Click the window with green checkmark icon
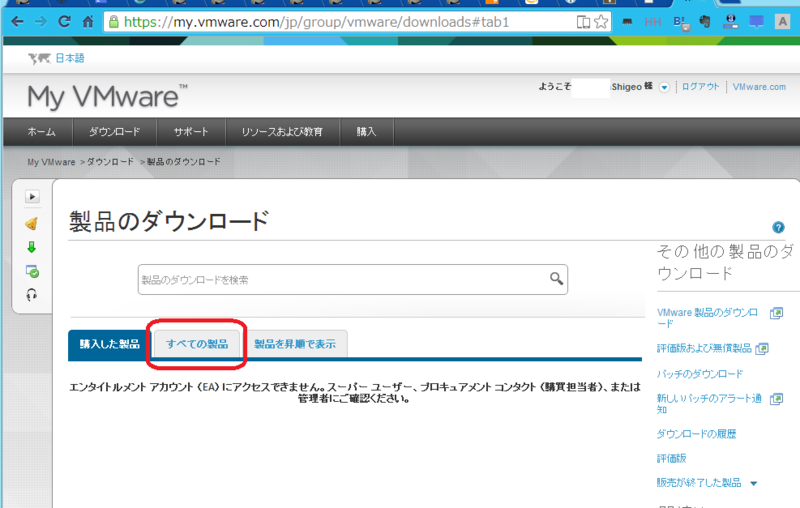The image size is (800, 508). pos(32,271)
